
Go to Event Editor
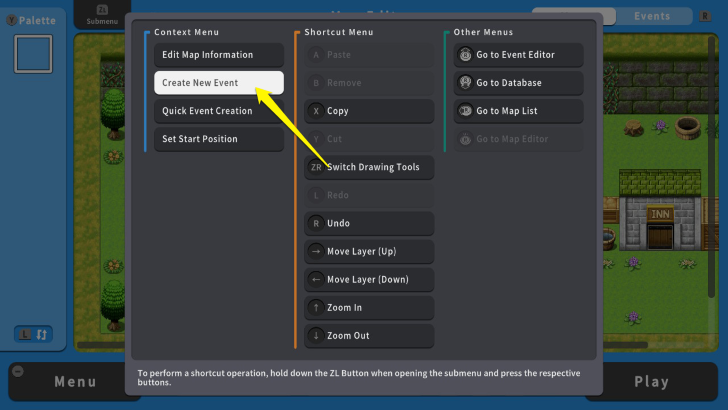point(518,55)
